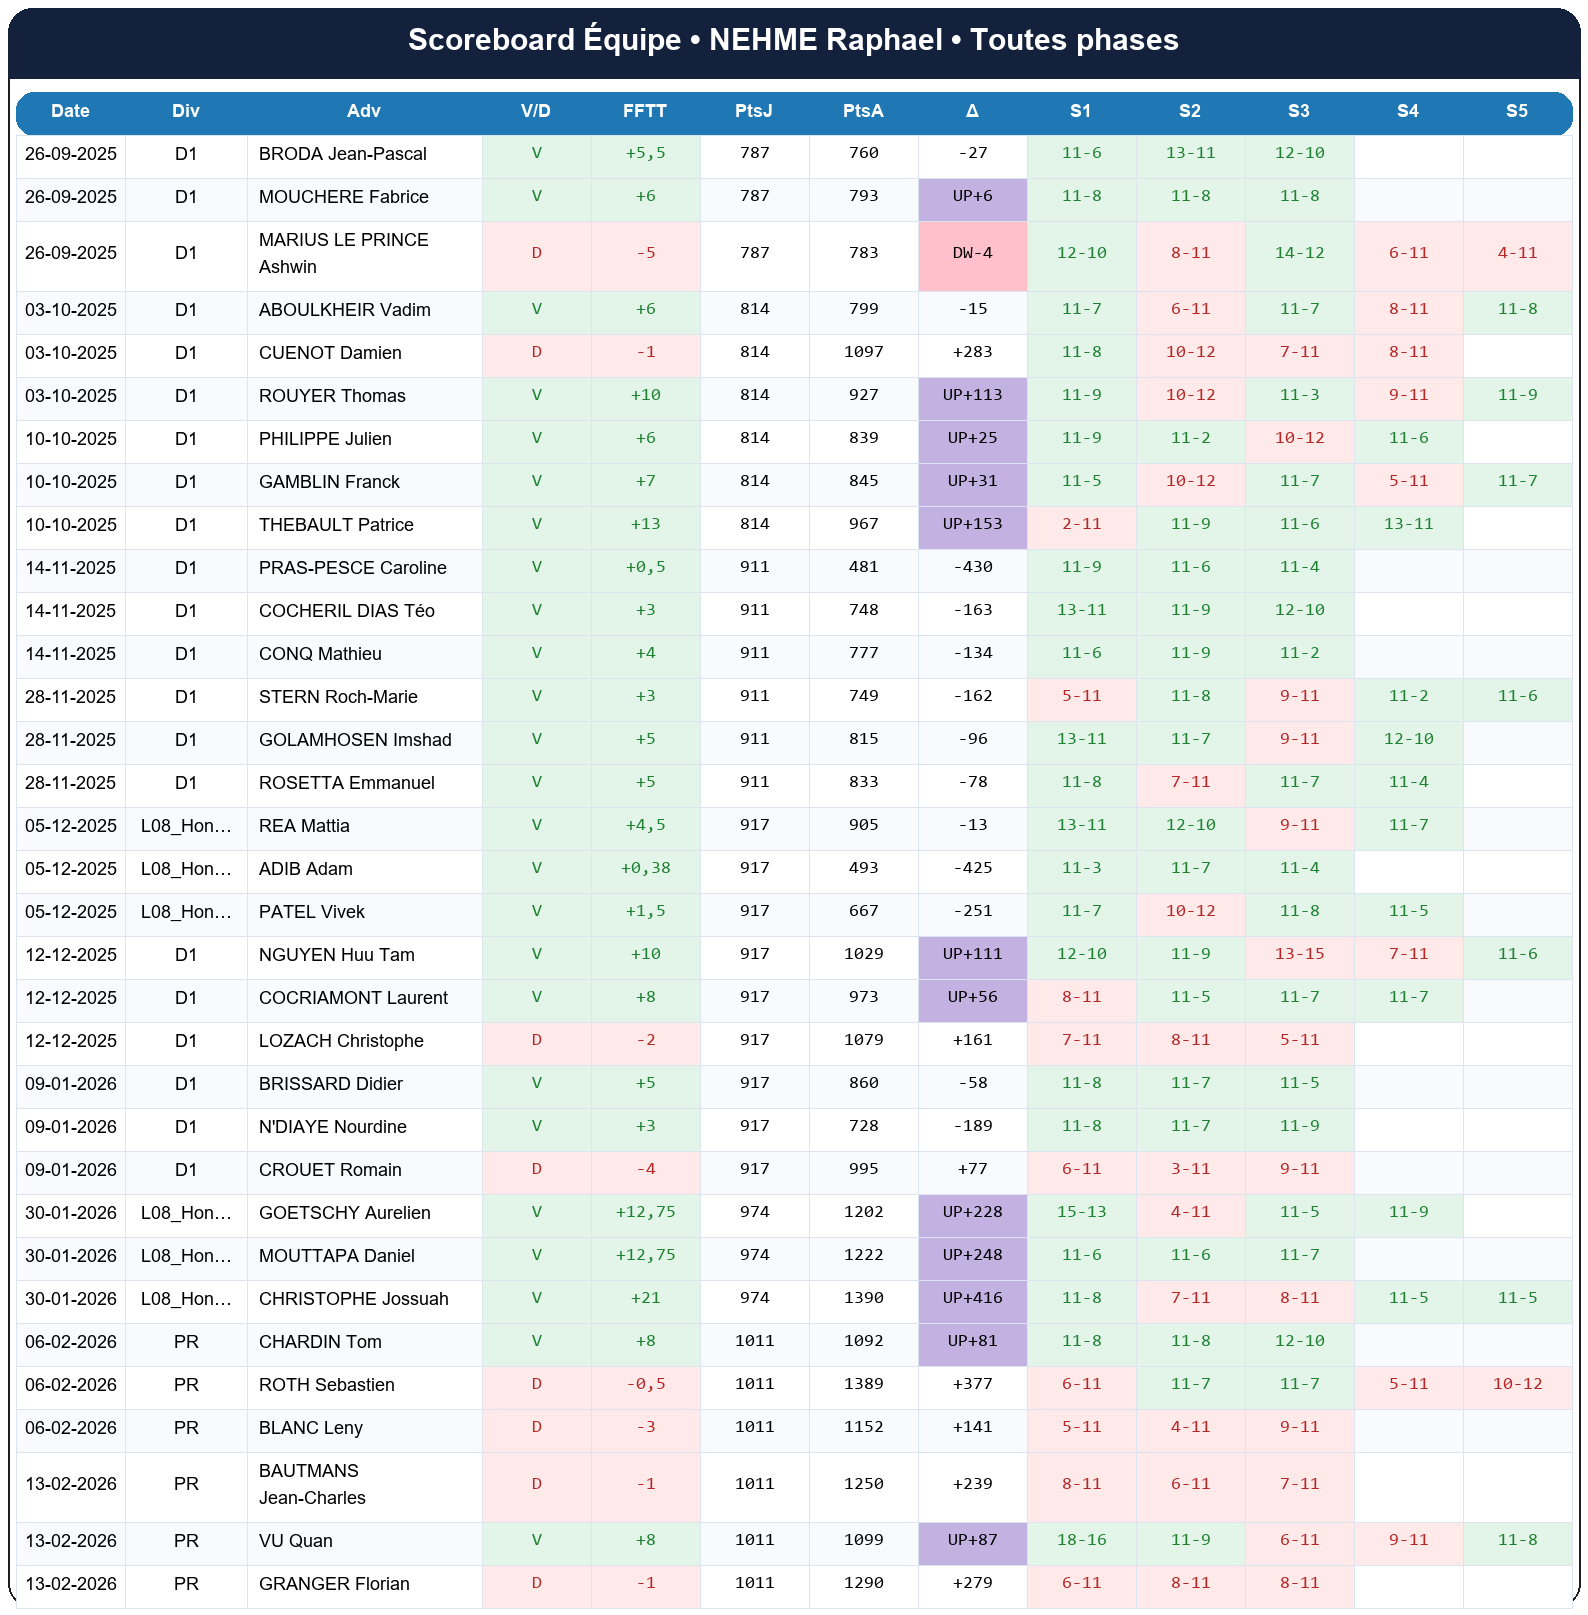1588x1615 pixels.
Task: Click the scoreboard title for NEHME Raphael
Action: [x=793, y=40]
